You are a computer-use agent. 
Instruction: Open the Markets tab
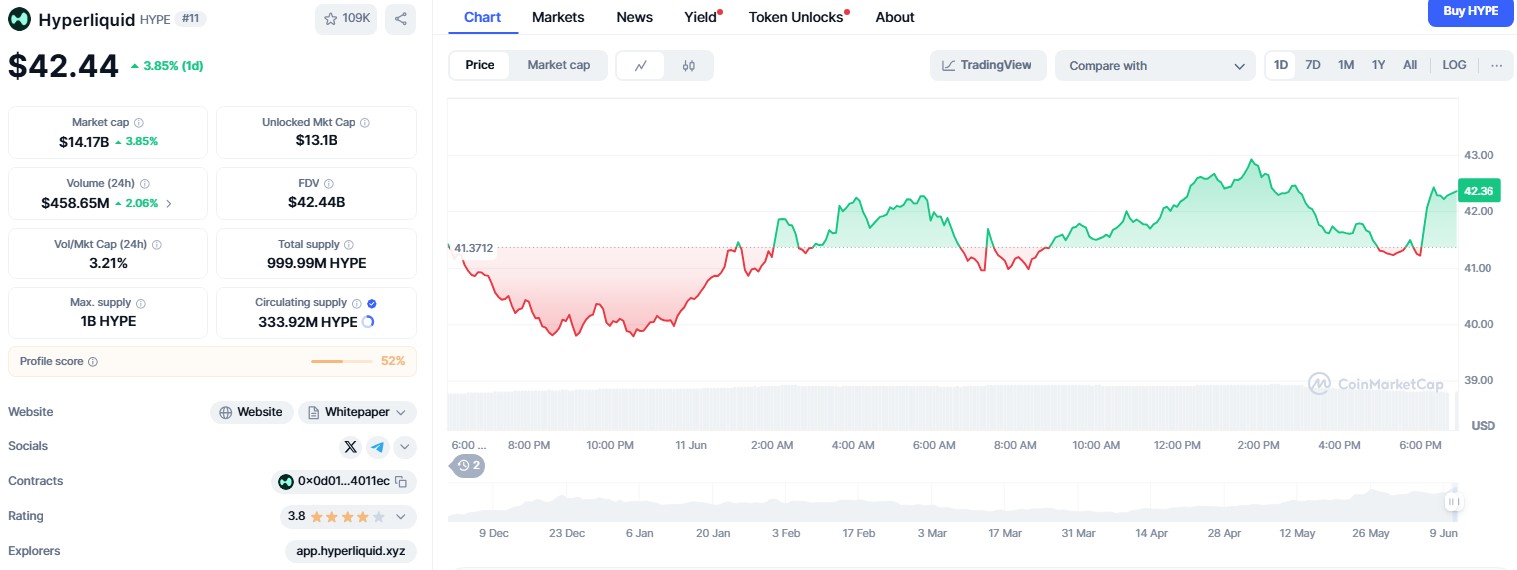coord(558,17)
